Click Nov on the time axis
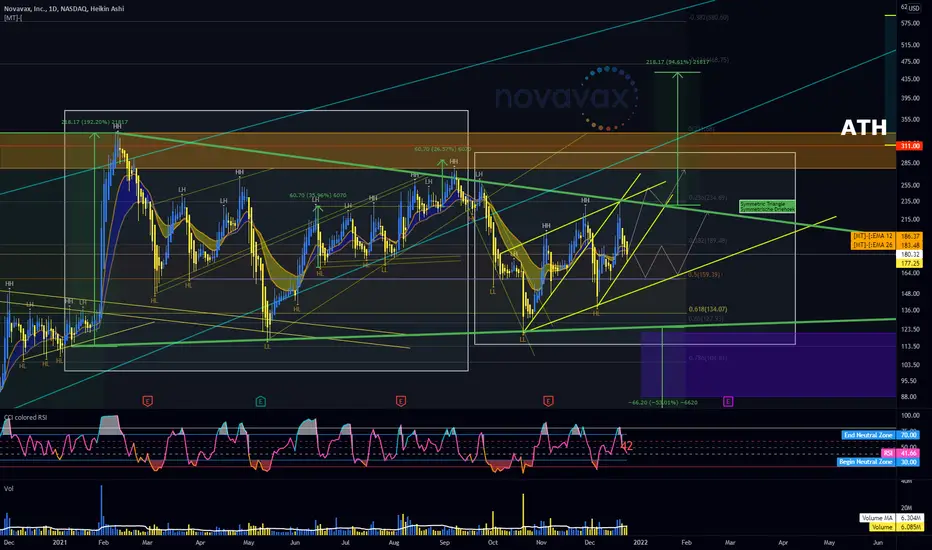 point(541,542)
